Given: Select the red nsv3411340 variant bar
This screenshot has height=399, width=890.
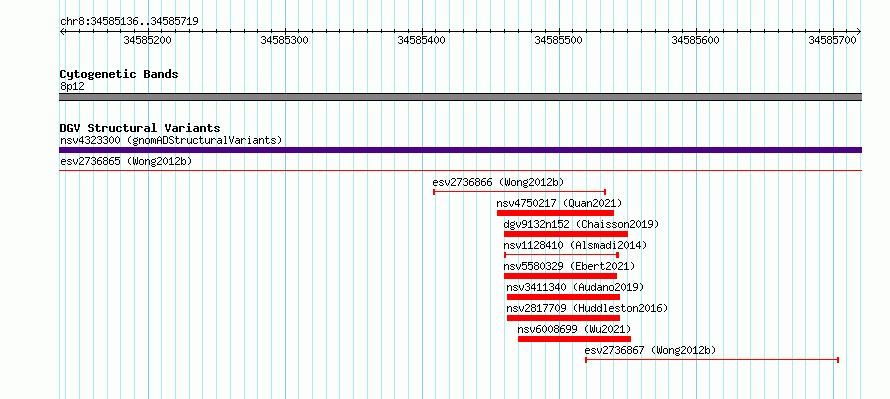Looking at the screenshot, I should 563,297.
